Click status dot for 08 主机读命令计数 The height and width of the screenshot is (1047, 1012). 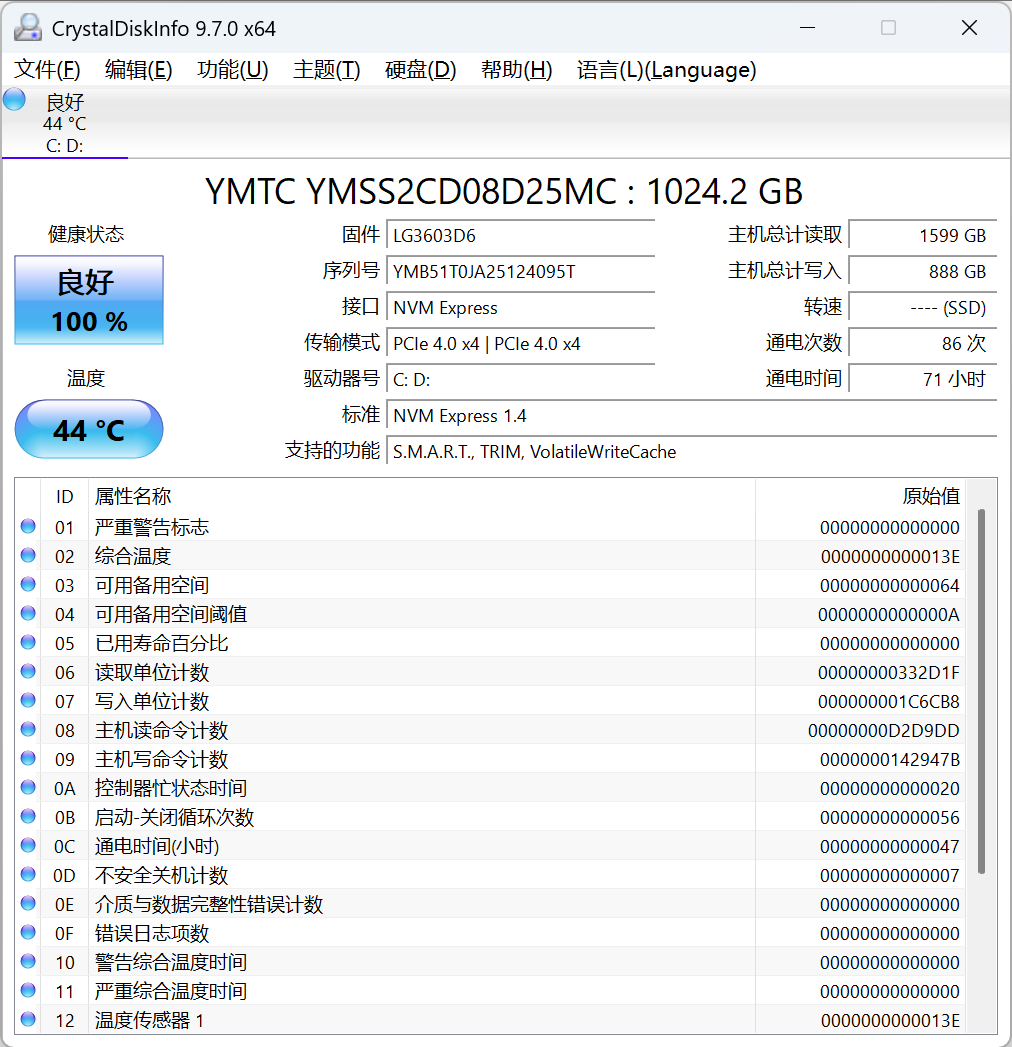click(28, 729)
